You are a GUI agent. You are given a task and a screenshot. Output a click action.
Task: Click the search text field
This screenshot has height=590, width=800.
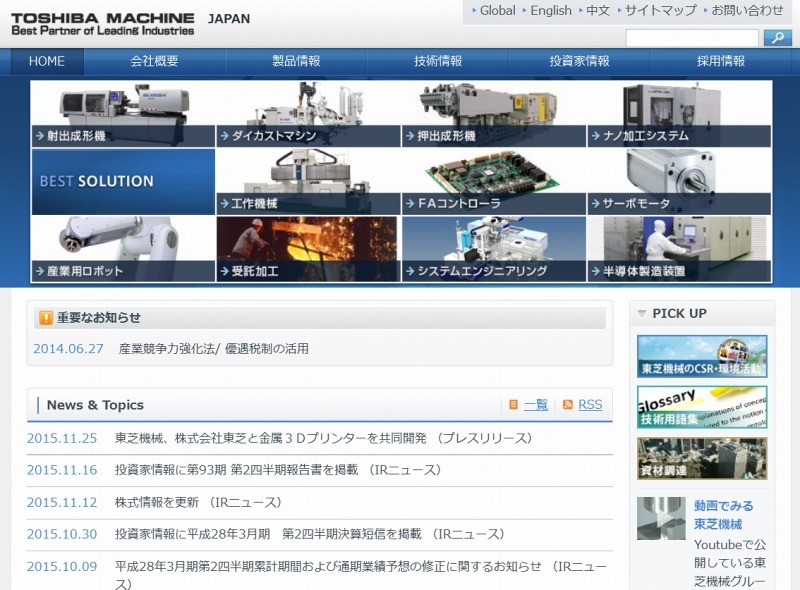(692, 38)
